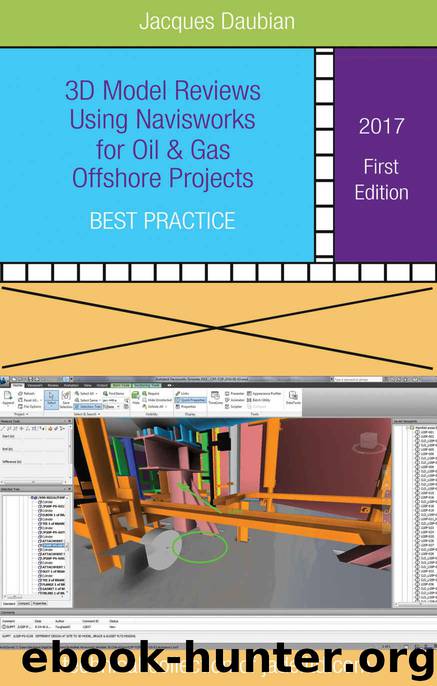Expand the Project panel title dropdown
437x686 pixels.
click(21, 414)
